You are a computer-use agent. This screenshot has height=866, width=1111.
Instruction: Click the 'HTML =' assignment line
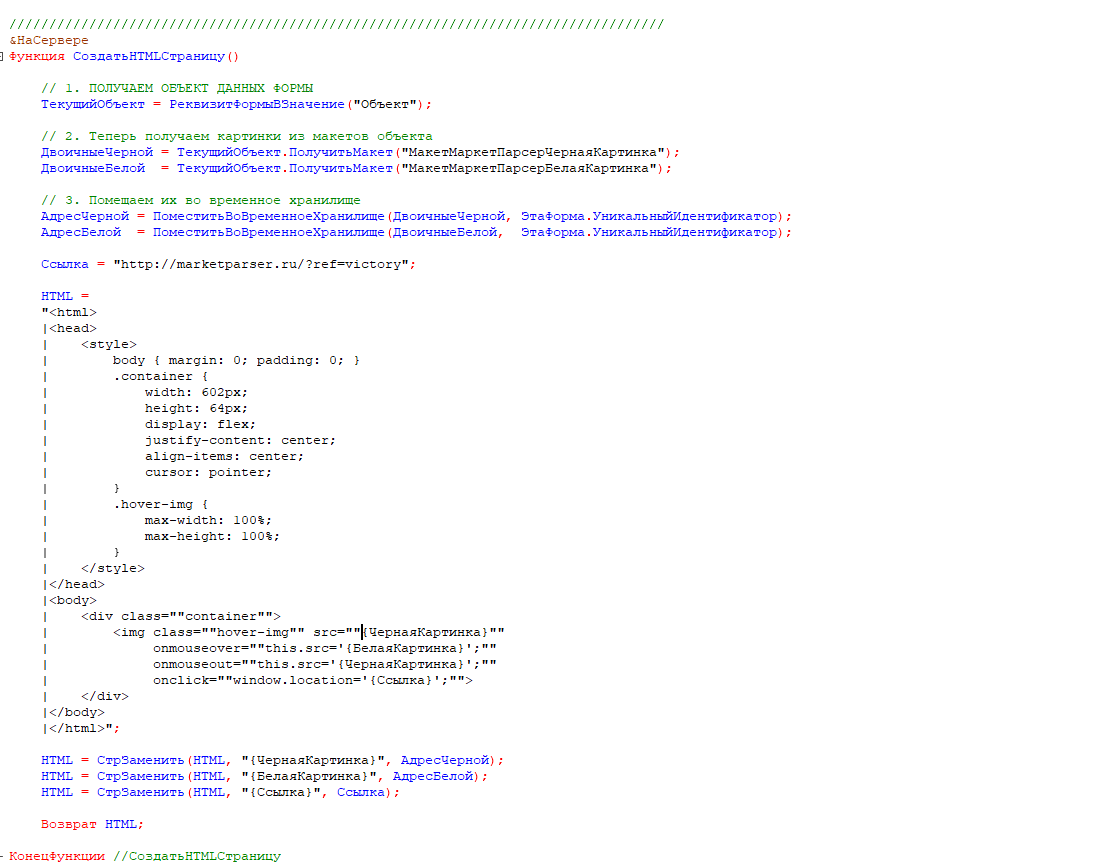[x=64, y=296]
